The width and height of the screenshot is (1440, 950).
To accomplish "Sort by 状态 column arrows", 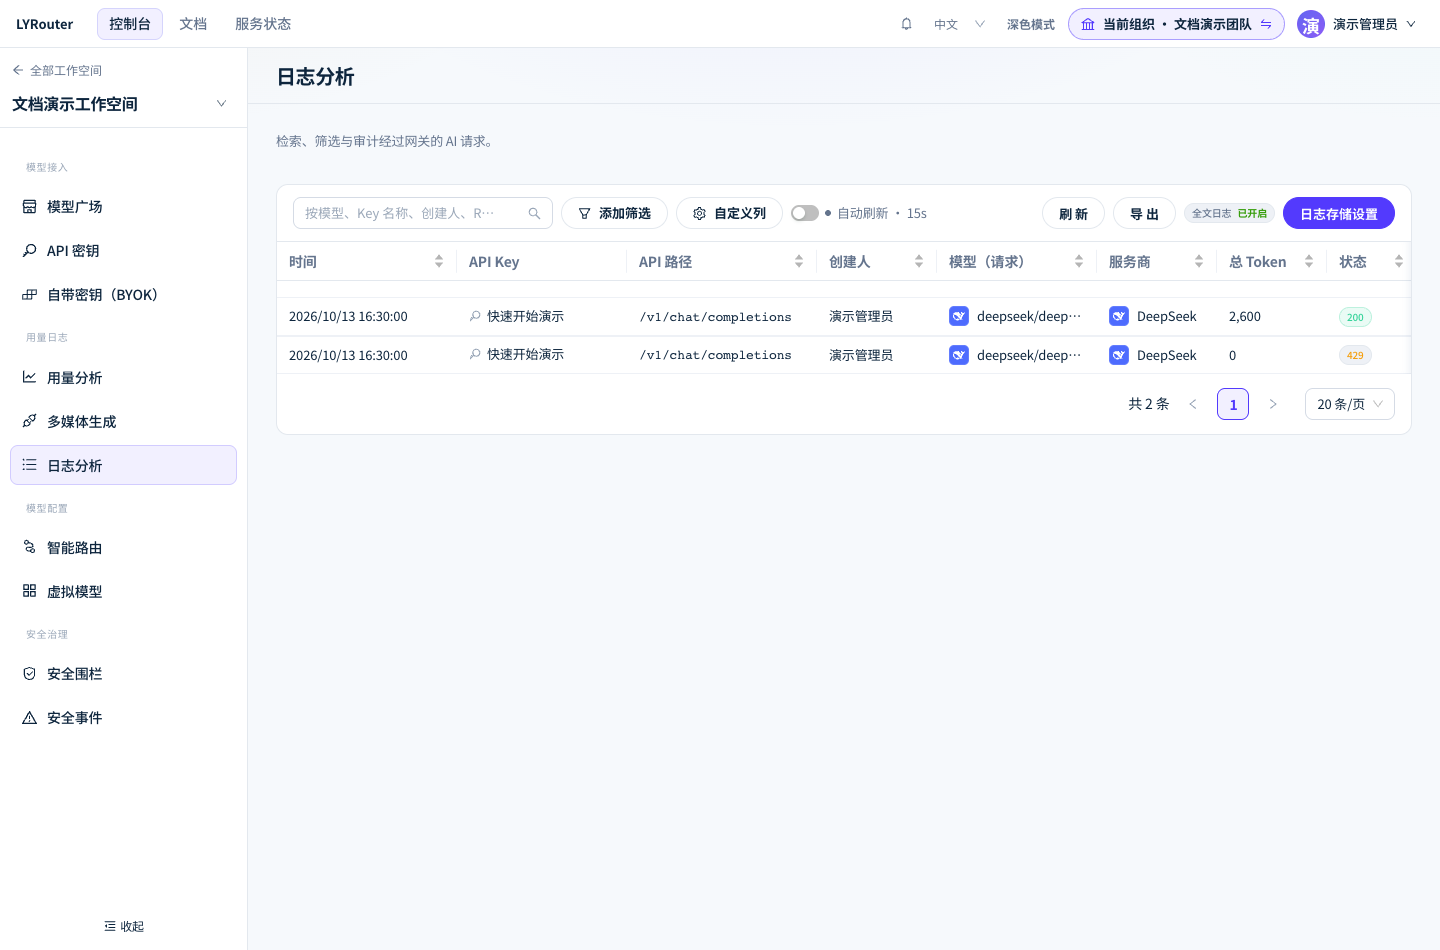I will [1399, 262].
